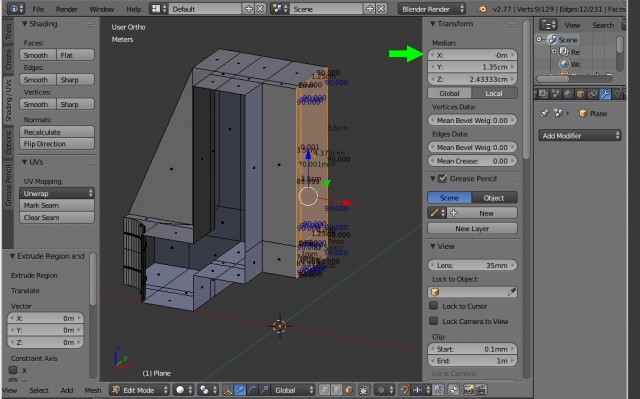
Task: Open the Help menu
Action: (x=133, y=9)
